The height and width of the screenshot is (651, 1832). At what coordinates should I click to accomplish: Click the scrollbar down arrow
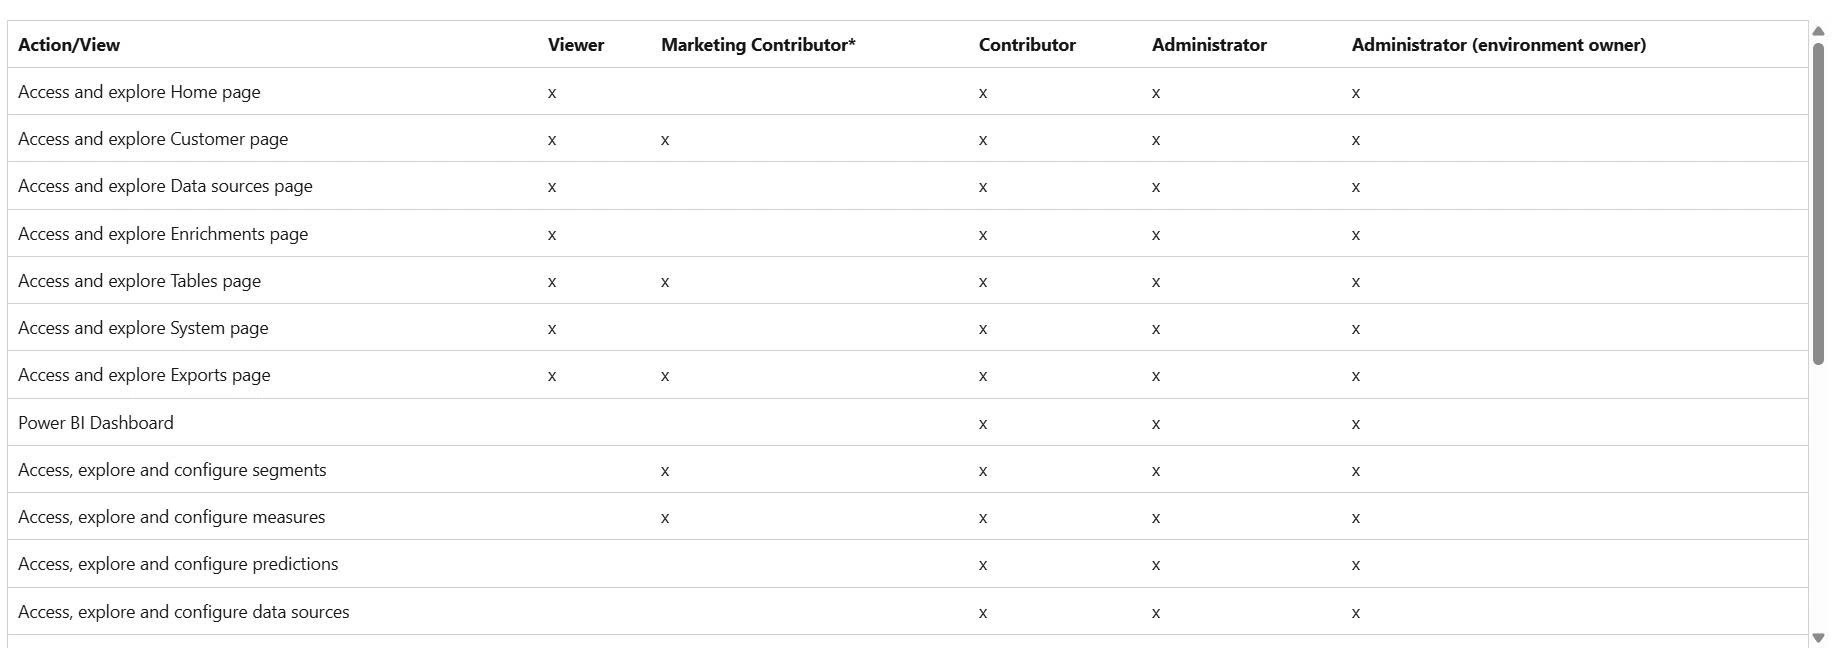(x=1819, y=638)
